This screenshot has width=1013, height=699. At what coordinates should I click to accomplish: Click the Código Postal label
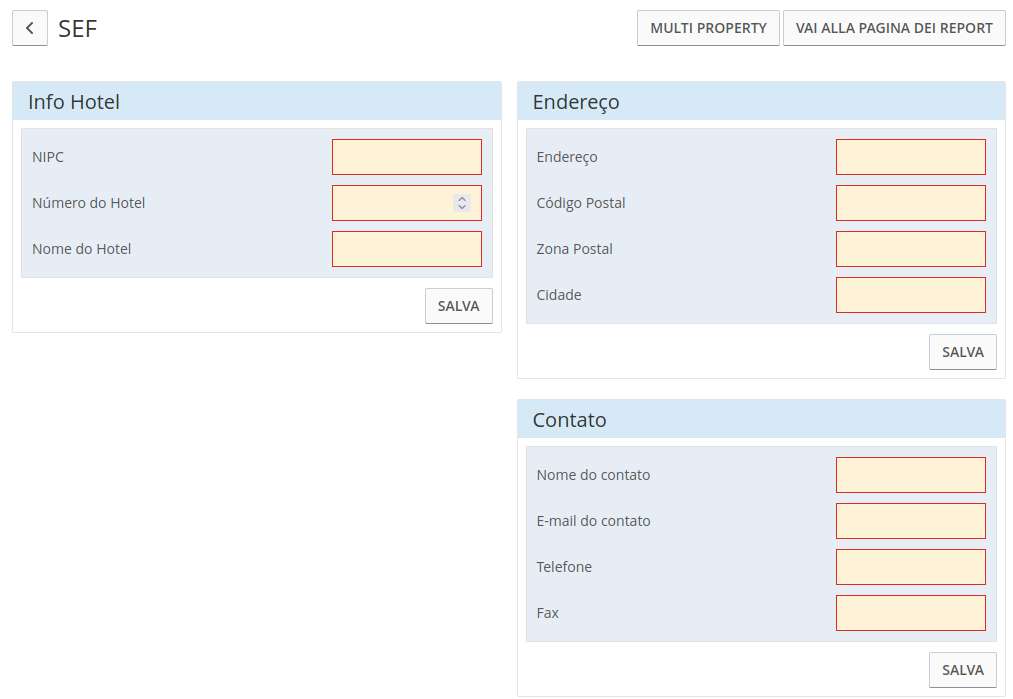(581, 203)
